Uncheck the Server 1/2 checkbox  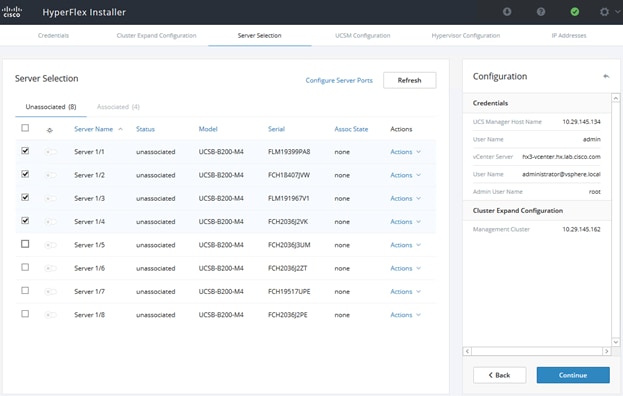pyautogui.click(x=25, y=174)
